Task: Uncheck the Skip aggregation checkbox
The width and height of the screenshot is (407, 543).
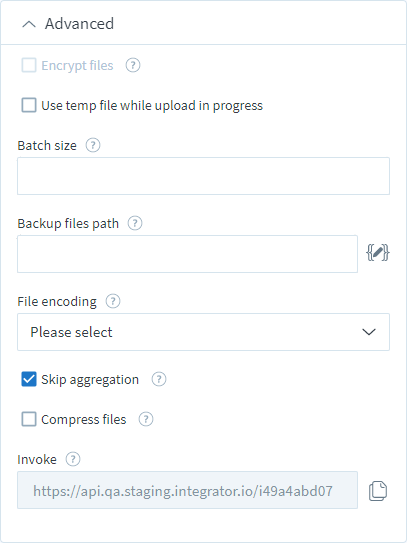Action: tap(29, 379)
